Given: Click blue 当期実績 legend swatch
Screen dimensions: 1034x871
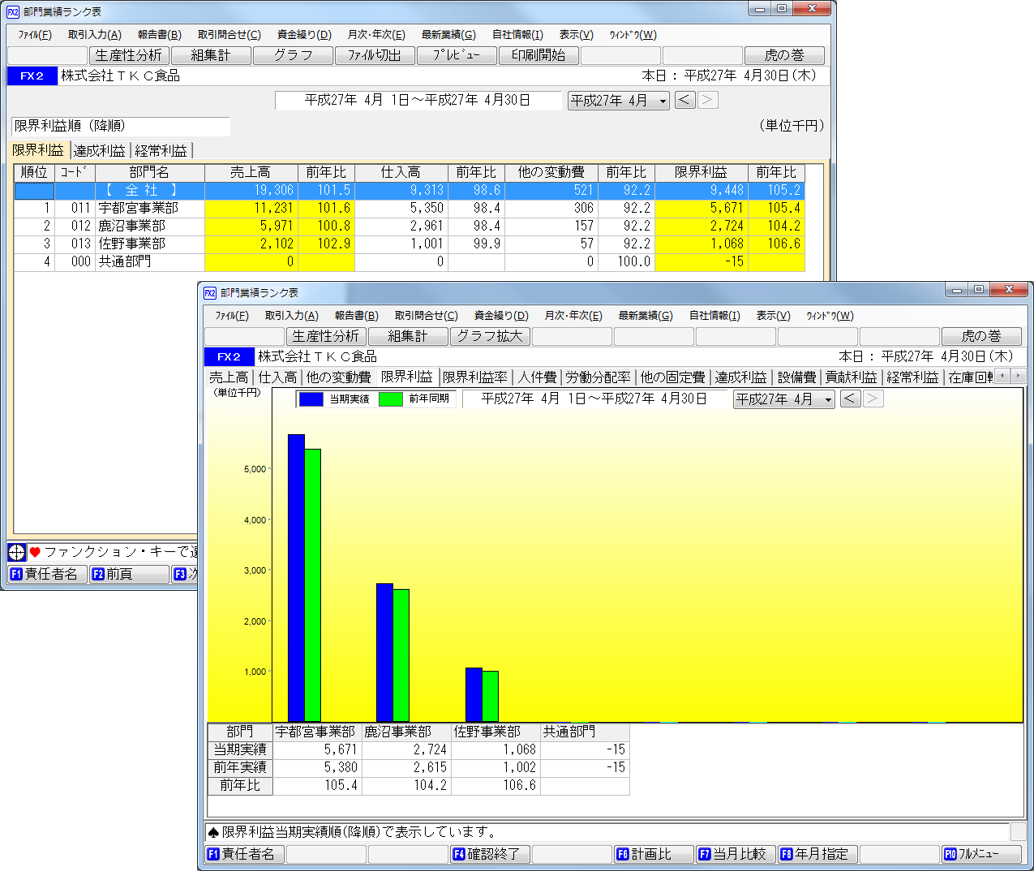Looking at the screenshot, I should pos(311,399).
